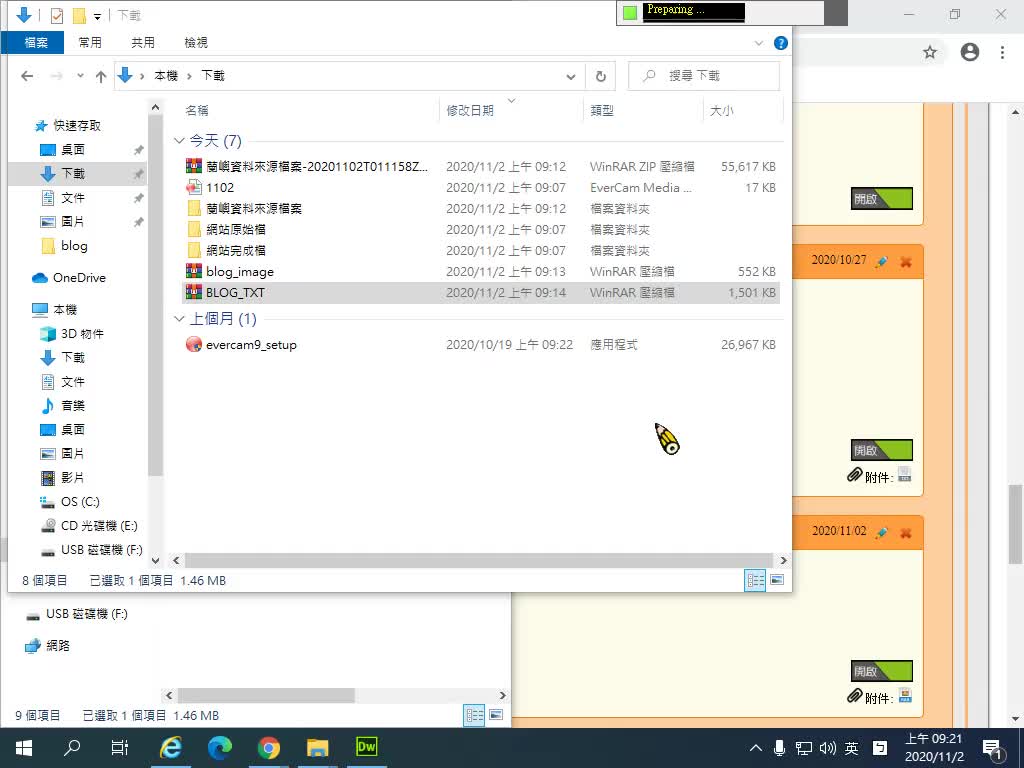Open the 常用 ribbon tab
Image resolution: width=1024 pixels, height=768 pixels.
[90, 42]
